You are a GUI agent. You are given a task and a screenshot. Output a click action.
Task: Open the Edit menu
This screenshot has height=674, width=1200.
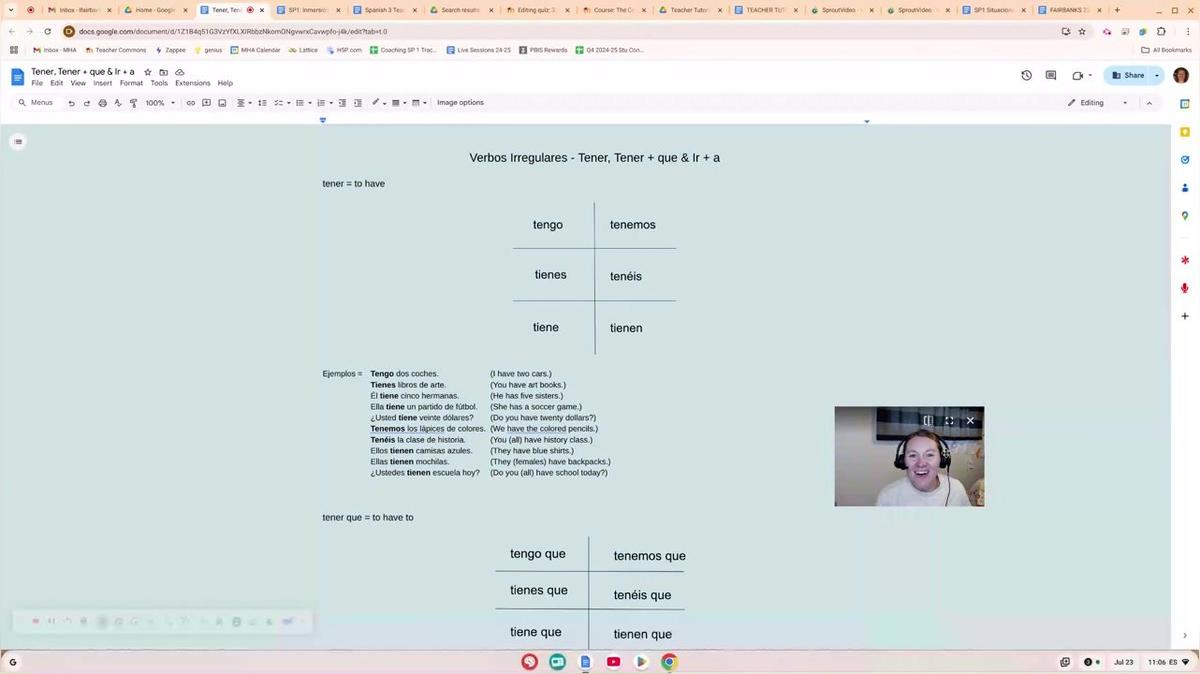57,83
